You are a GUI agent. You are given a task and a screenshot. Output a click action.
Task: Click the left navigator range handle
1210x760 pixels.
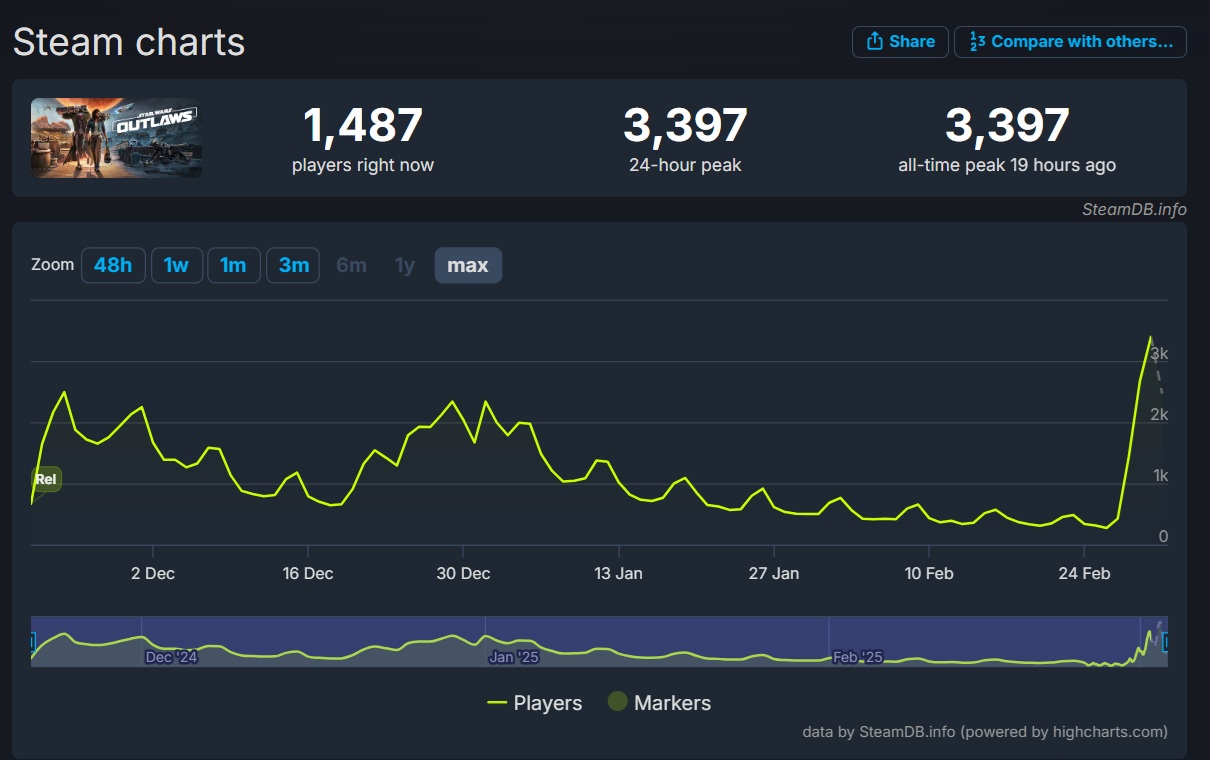click(x=32, y=641)
